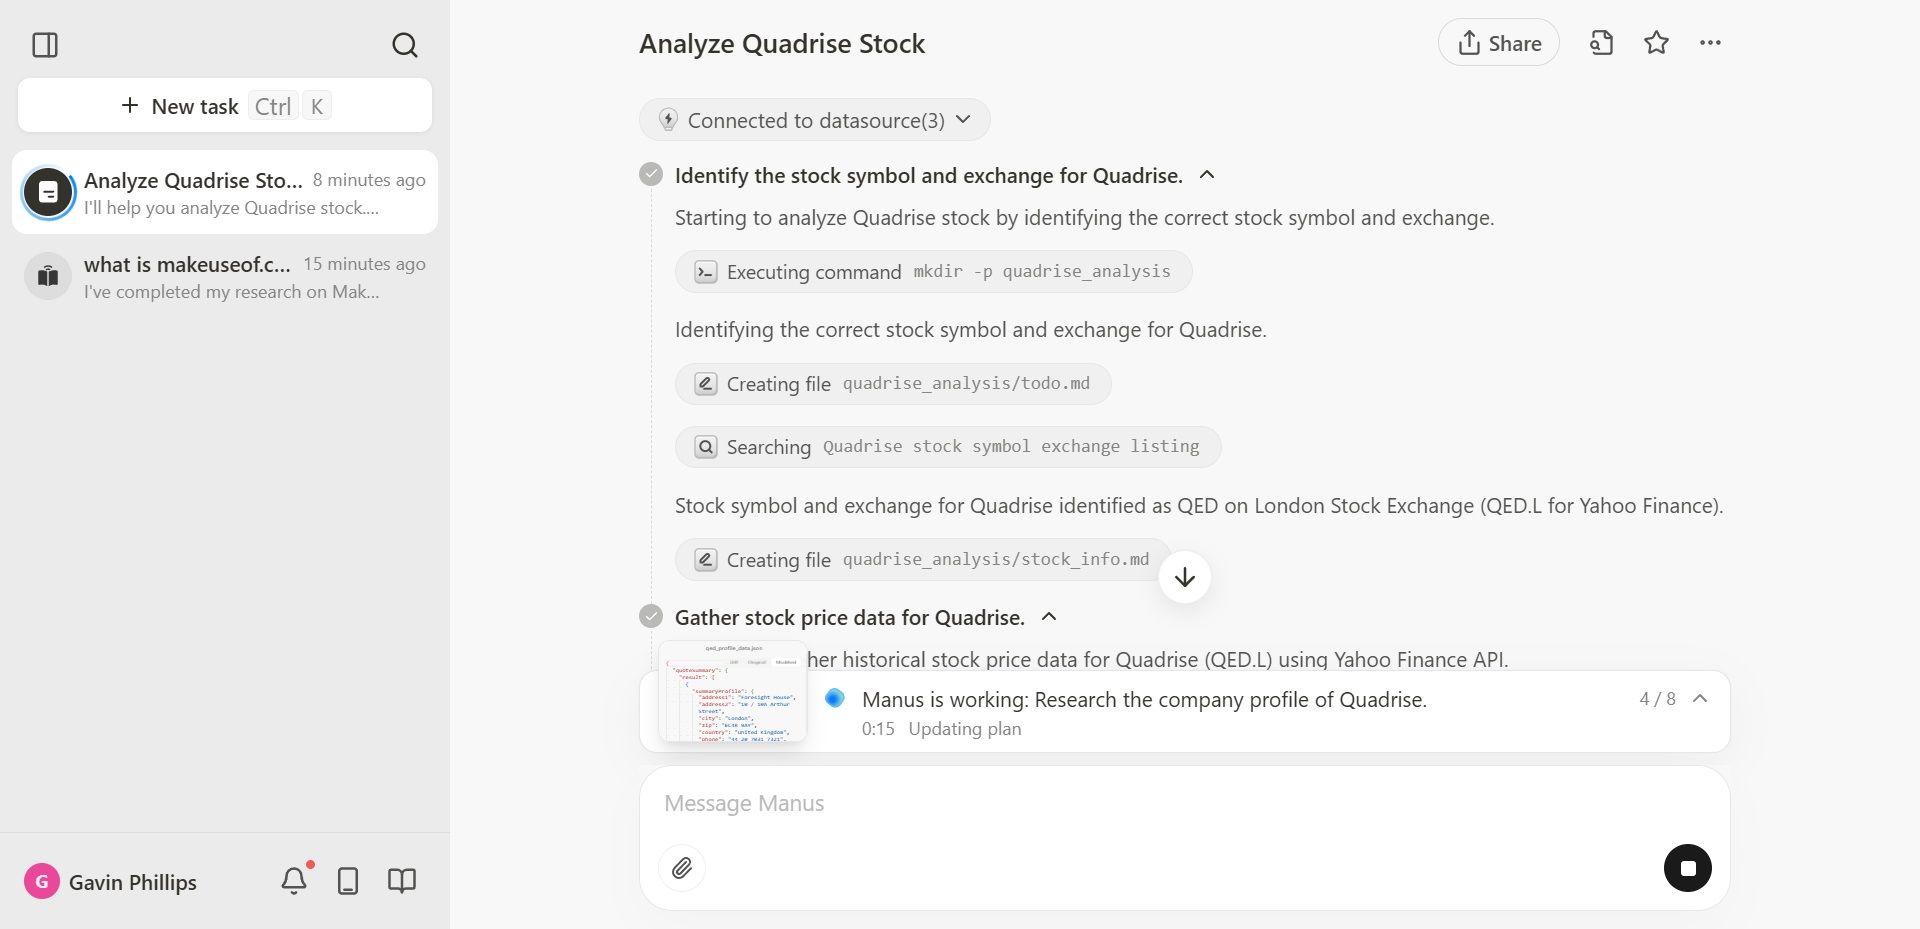Star the Analyze Quadrise Stock task
Viewport: 1920px width, 929px height.
pos(1656,43)
